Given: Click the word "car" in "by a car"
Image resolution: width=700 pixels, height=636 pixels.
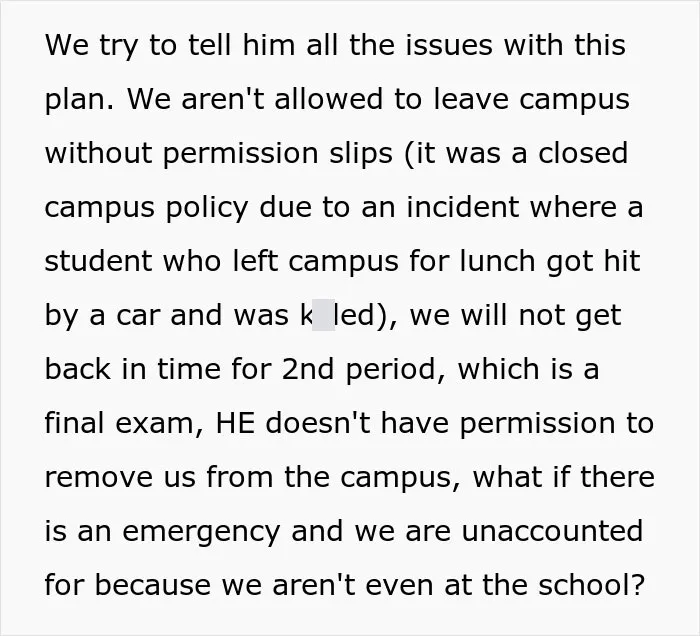Looking at the screenshot, I should tap(138, 316).
